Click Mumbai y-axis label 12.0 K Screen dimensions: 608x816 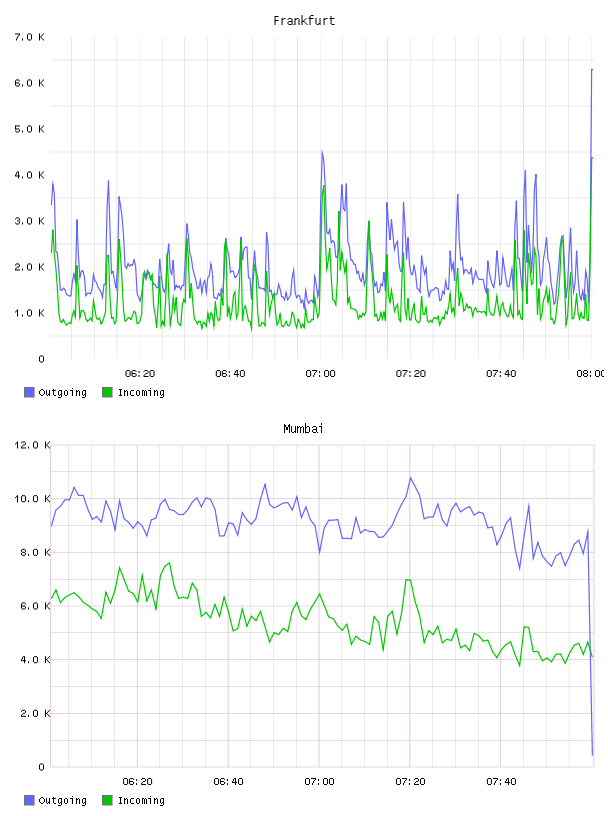pyautogui.click(x=32, y=445)
